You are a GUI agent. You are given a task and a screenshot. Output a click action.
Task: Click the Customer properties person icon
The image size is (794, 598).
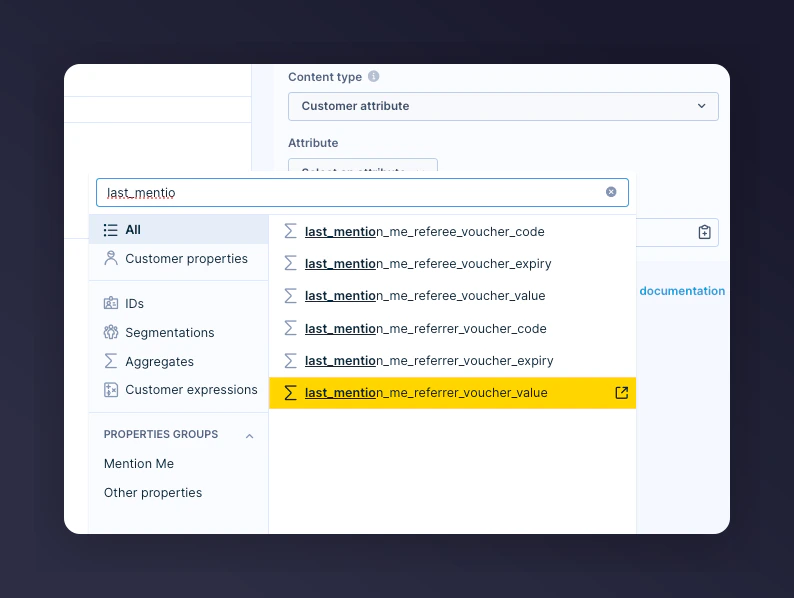pyautogui.click(x=111, y=258)
